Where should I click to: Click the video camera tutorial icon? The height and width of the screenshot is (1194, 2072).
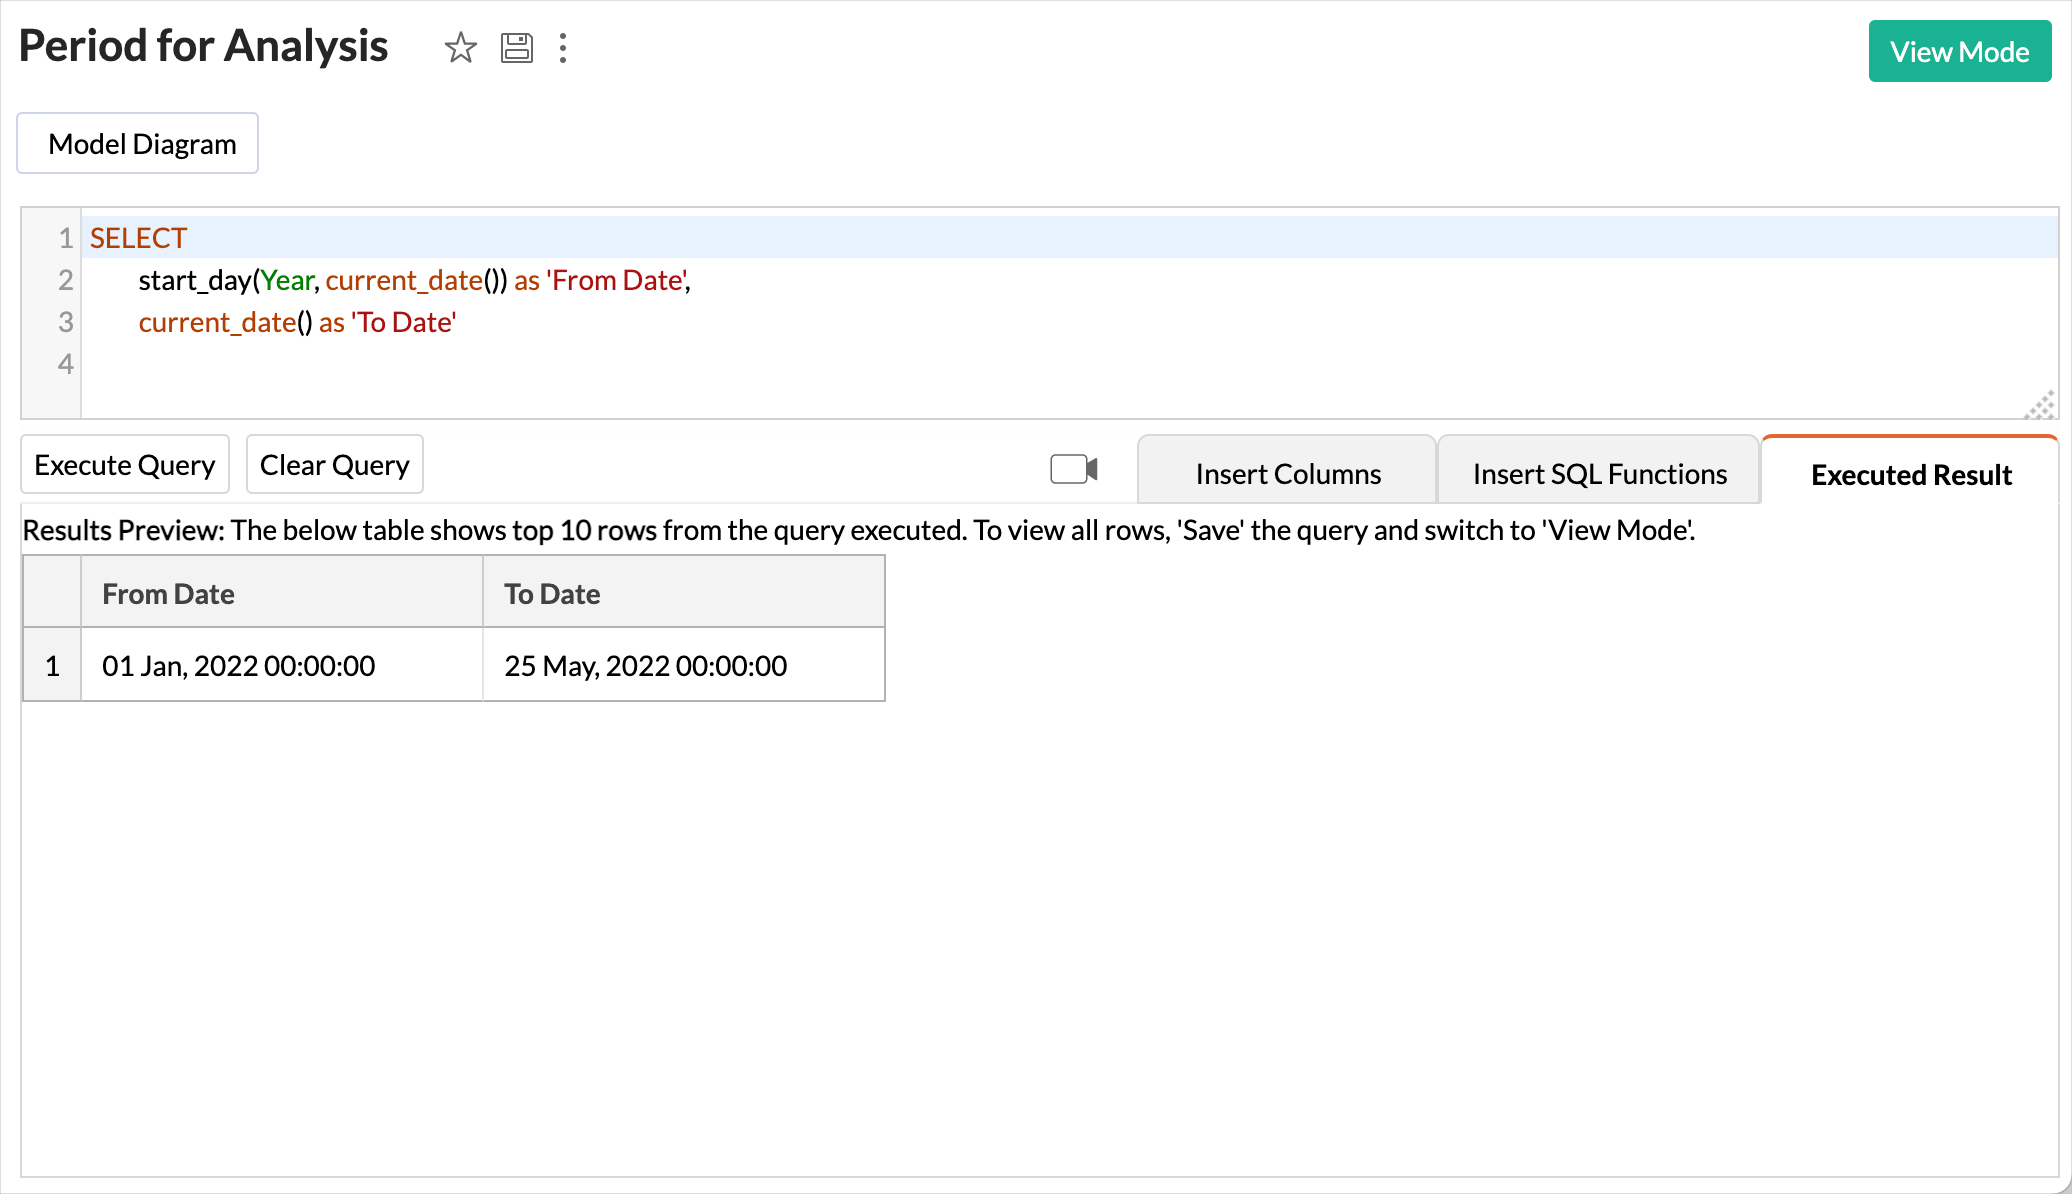pyautogui.click(x=1074, y=469)
